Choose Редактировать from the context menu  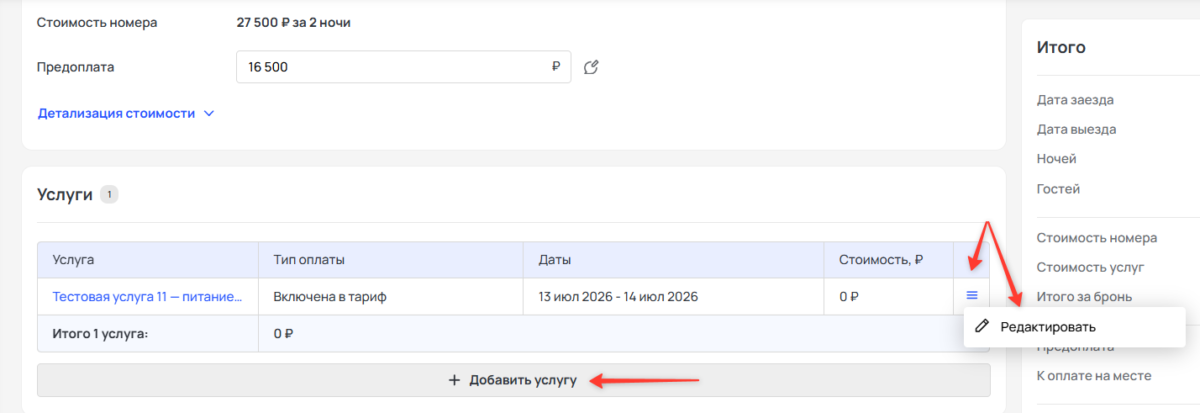tap(1075, 327)
